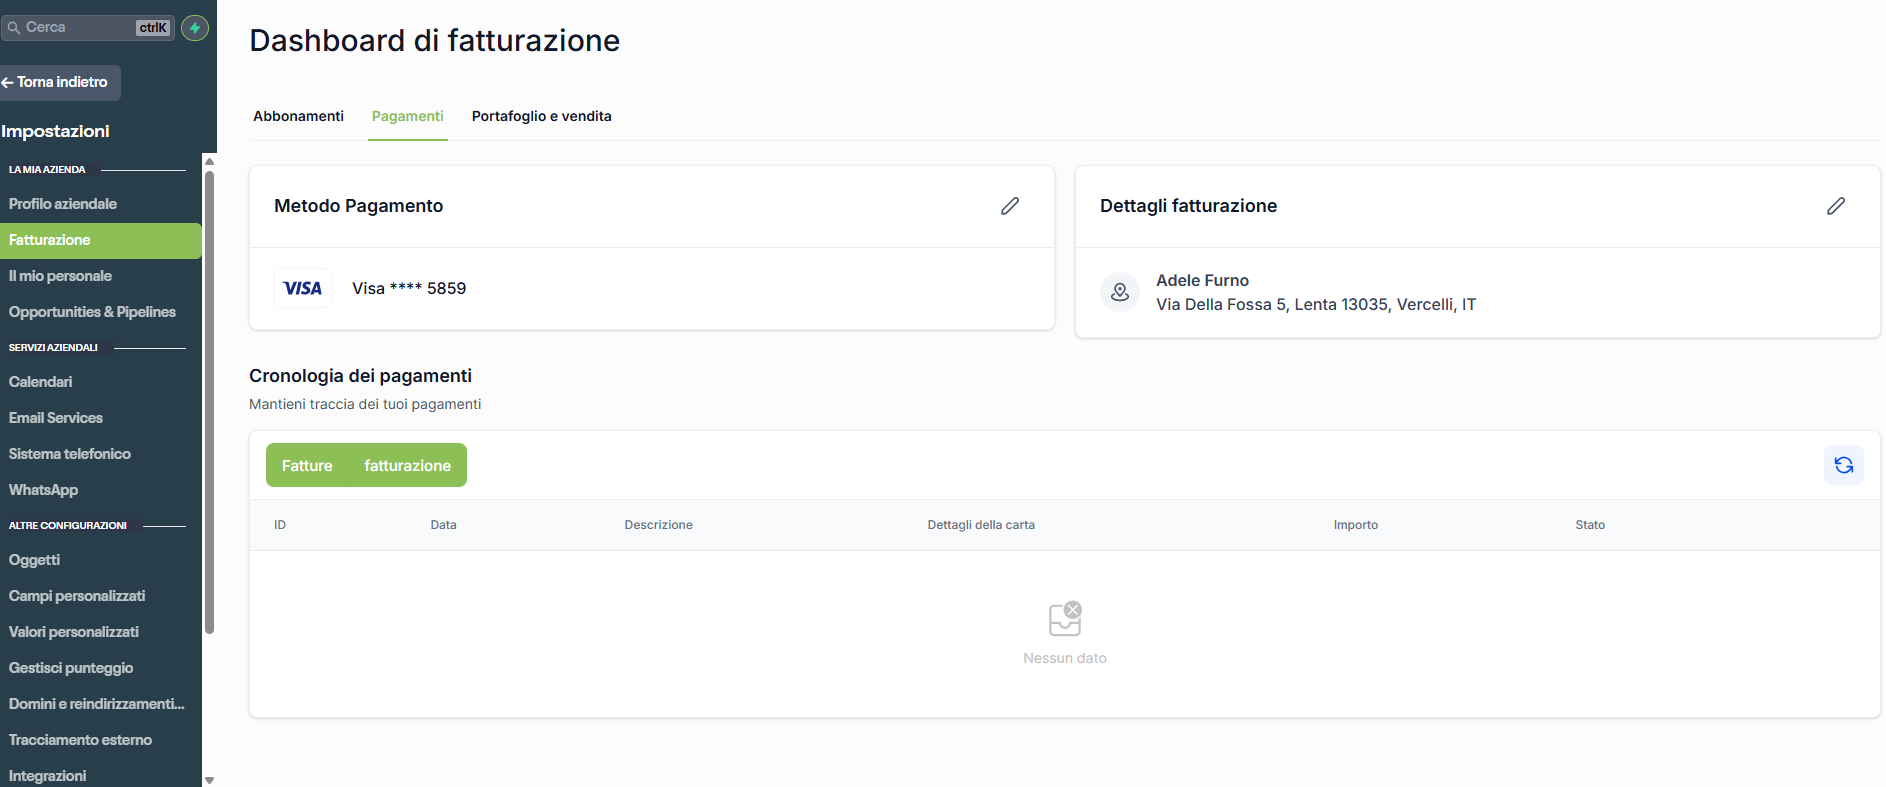Open the Abbonamenti tab
The height and width of the screenshot is (787, 1886).
tap(298, 116)
